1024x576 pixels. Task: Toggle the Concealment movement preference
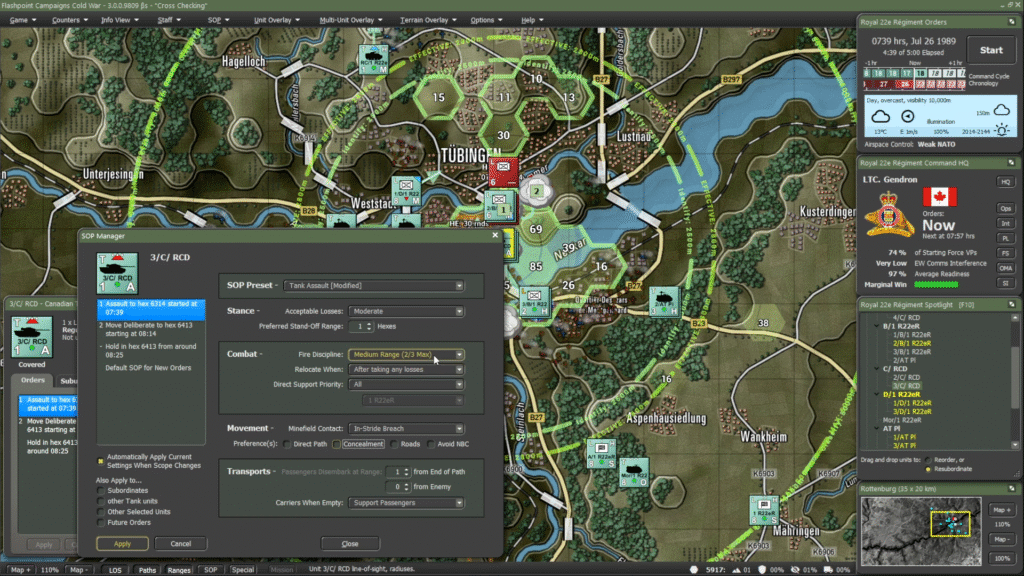[x=336, y=443]
